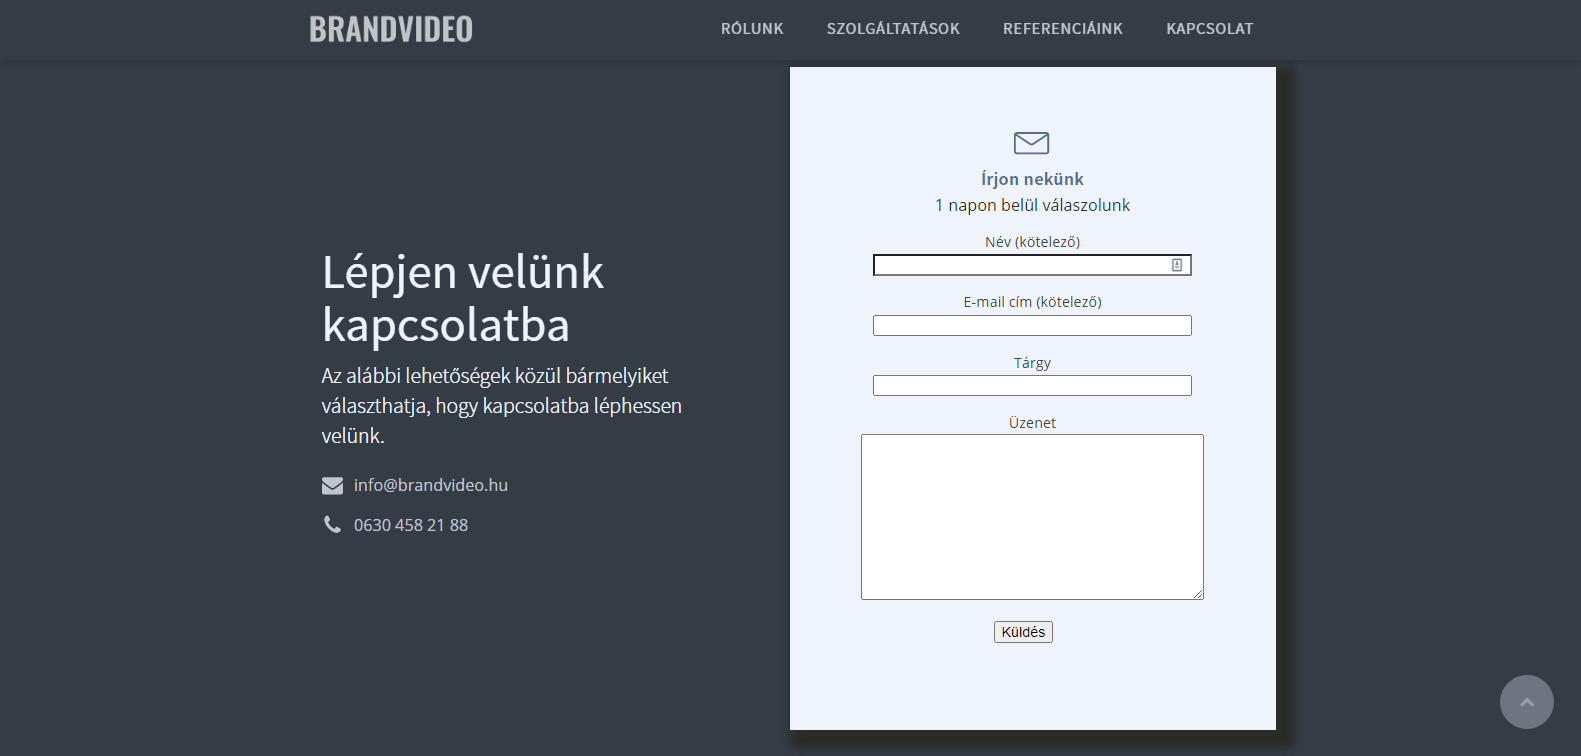
Task: Open the RÓLUNK menu item
Action: [x=752, y=29]
